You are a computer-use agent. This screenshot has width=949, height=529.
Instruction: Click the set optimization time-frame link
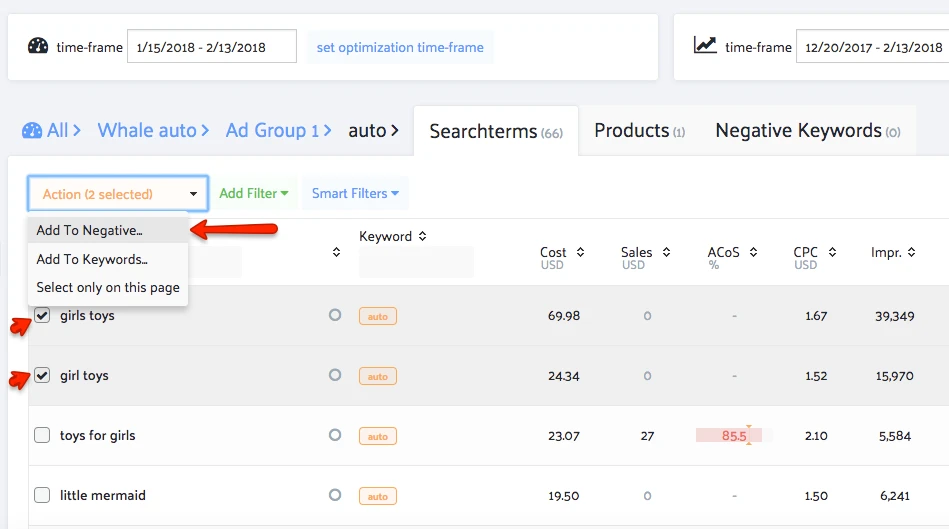pyautogui.click(x=400, y=47)
